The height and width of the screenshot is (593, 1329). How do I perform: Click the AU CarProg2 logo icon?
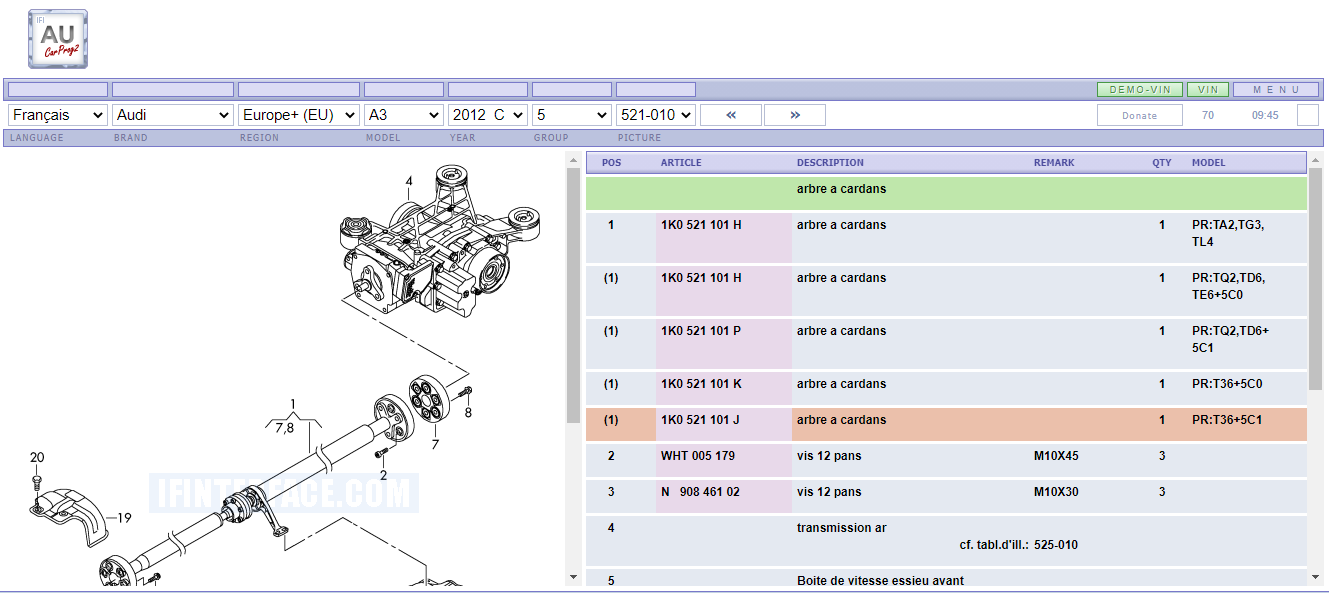[58, 39]
